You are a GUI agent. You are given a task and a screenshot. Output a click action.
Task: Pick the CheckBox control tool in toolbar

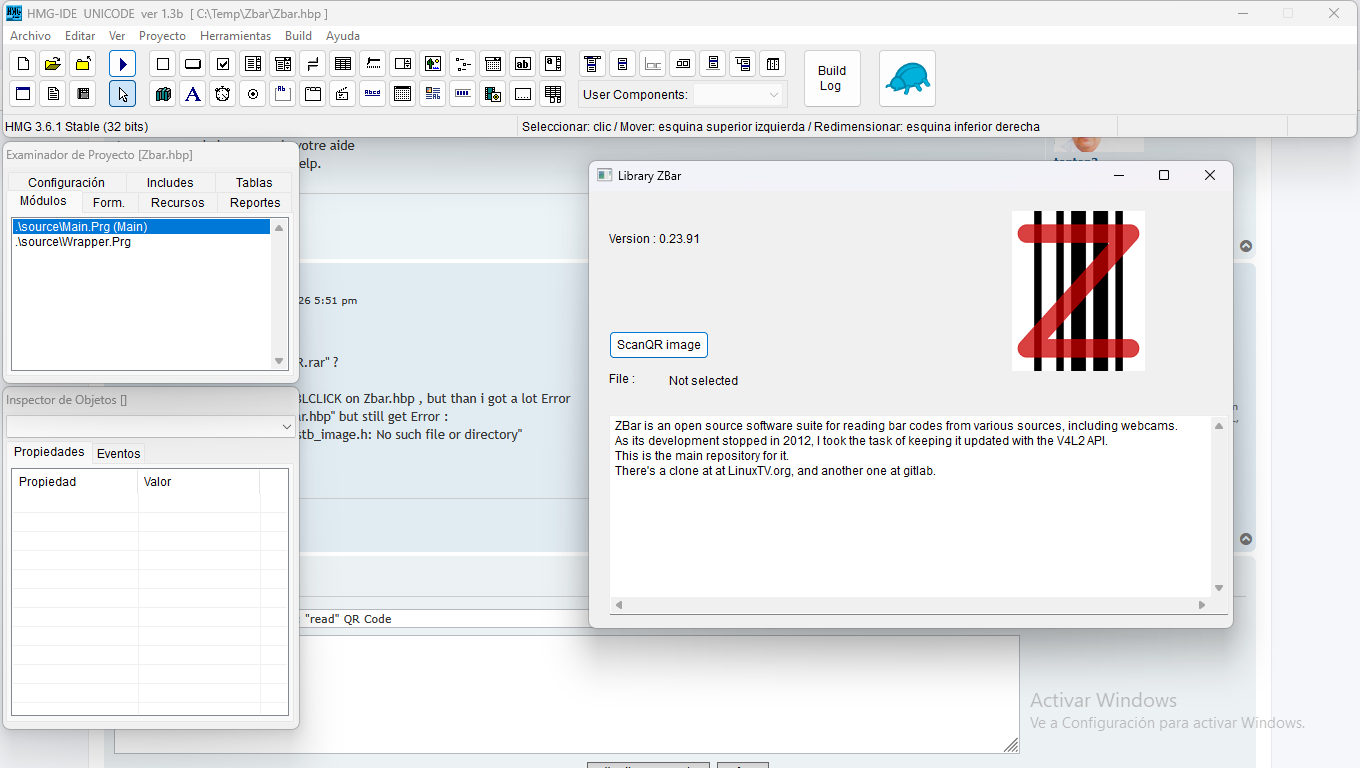point(223,64)
